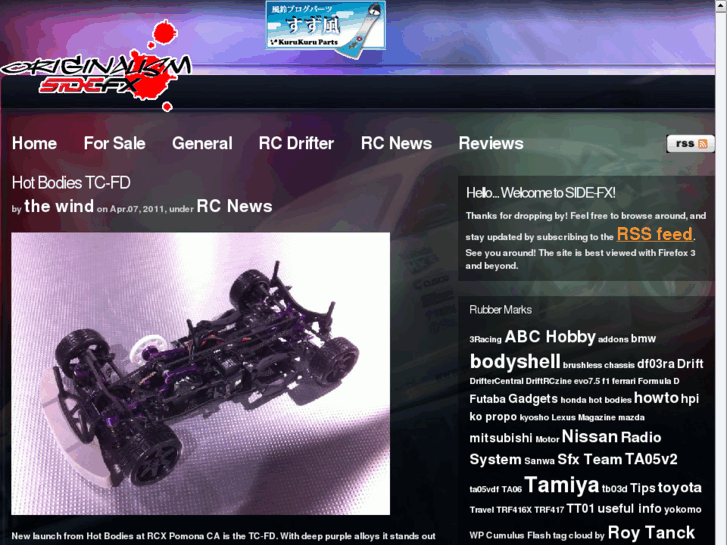Click the page's vertical scrollbar
Viewport: 727px width, 545px height.
(721, 272)
